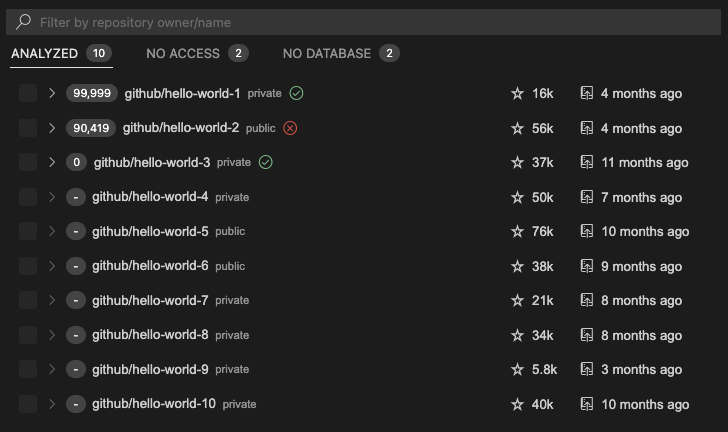Expand the github/hello-world-2 row chevron
728x432 pixels.
[52, 128]
